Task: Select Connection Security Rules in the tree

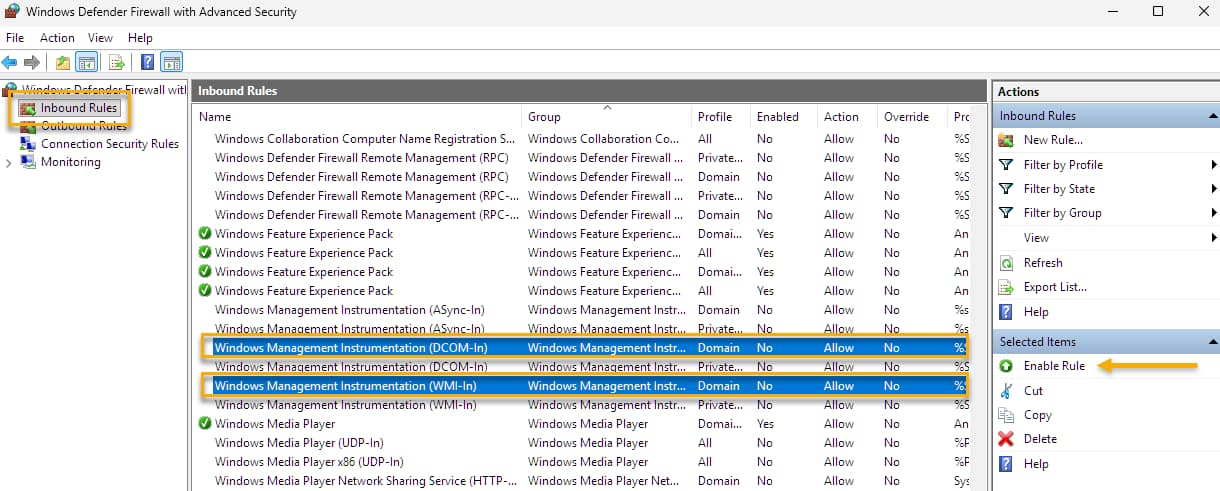Action: pos(110,144)
